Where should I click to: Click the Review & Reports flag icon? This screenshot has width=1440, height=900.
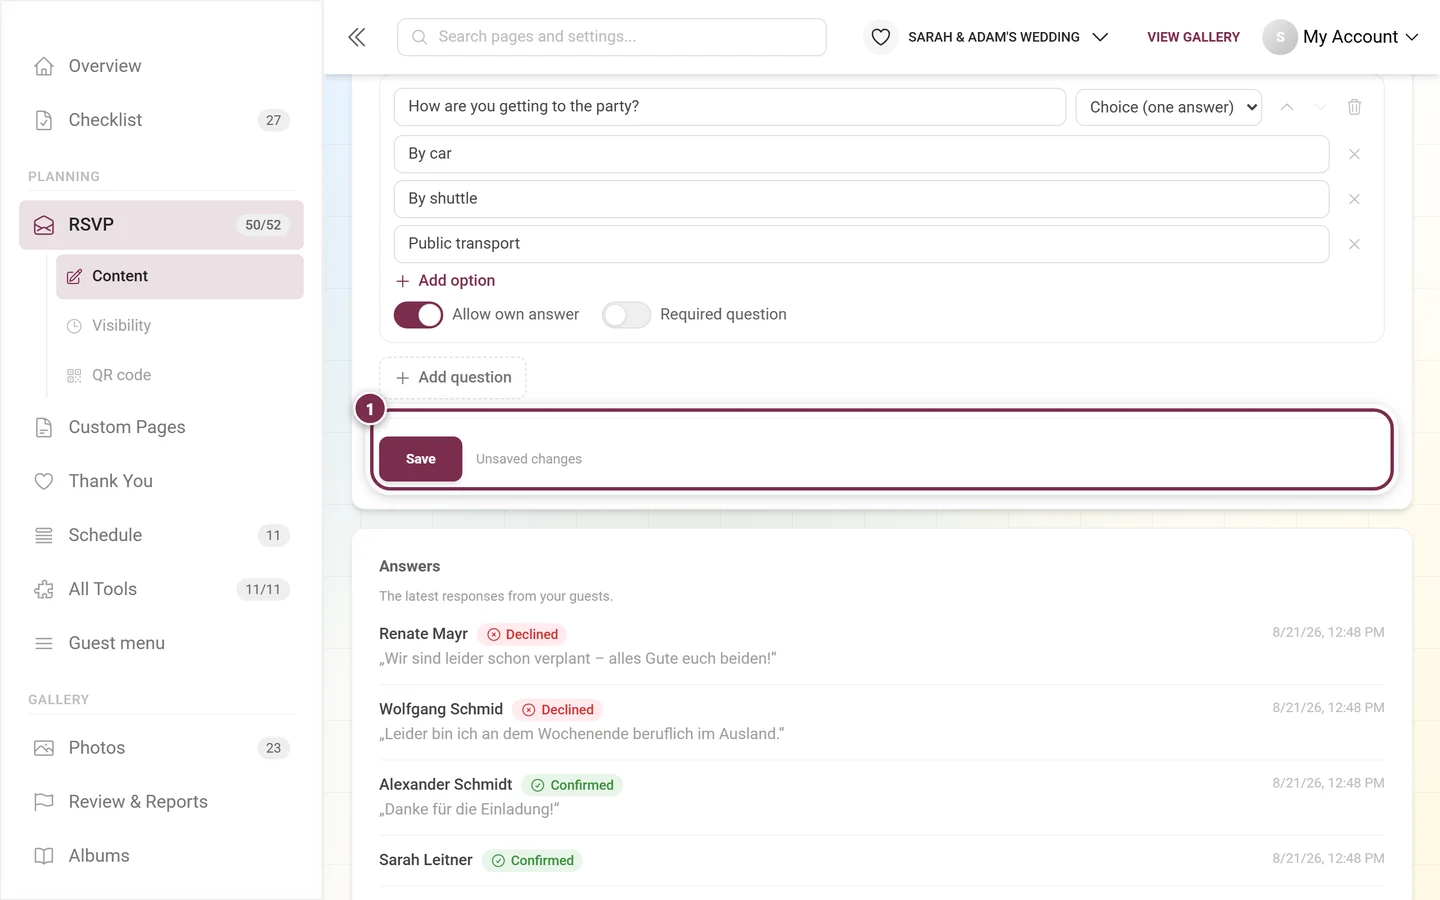tap(44, 802)
